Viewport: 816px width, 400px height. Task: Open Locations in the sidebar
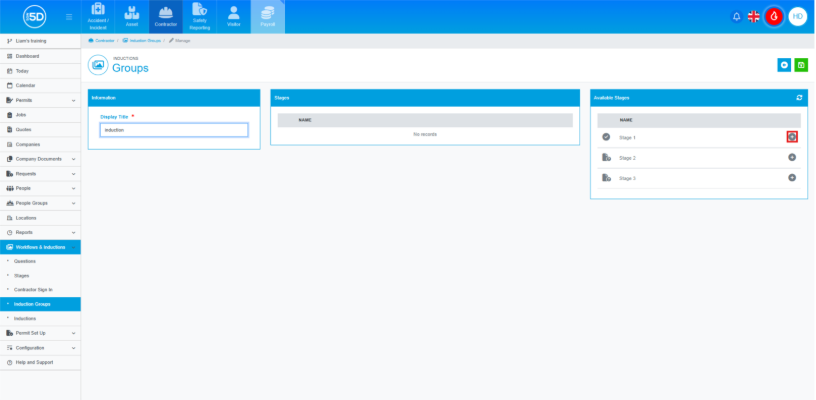coord(40,217)
